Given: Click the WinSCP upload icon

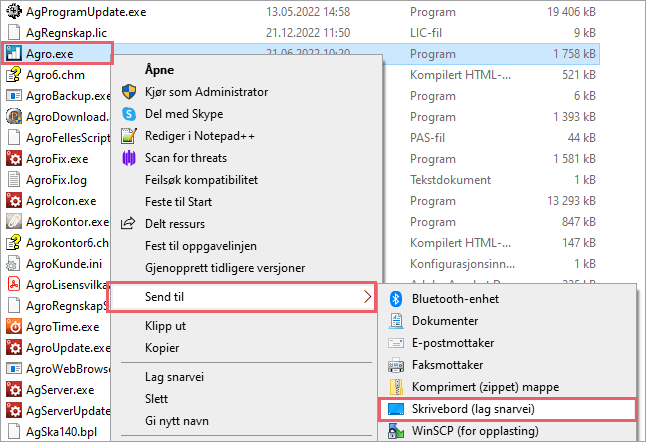Looking at the screenshot, I should [x=396, y=431].
